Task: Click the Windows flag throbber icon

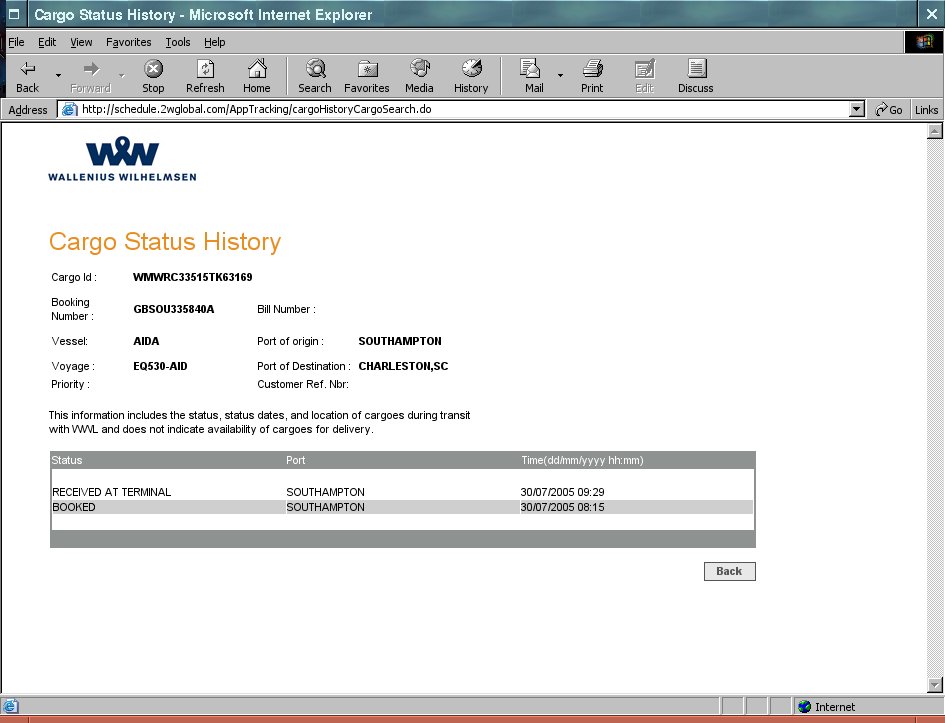Action: tap(925, 42)
